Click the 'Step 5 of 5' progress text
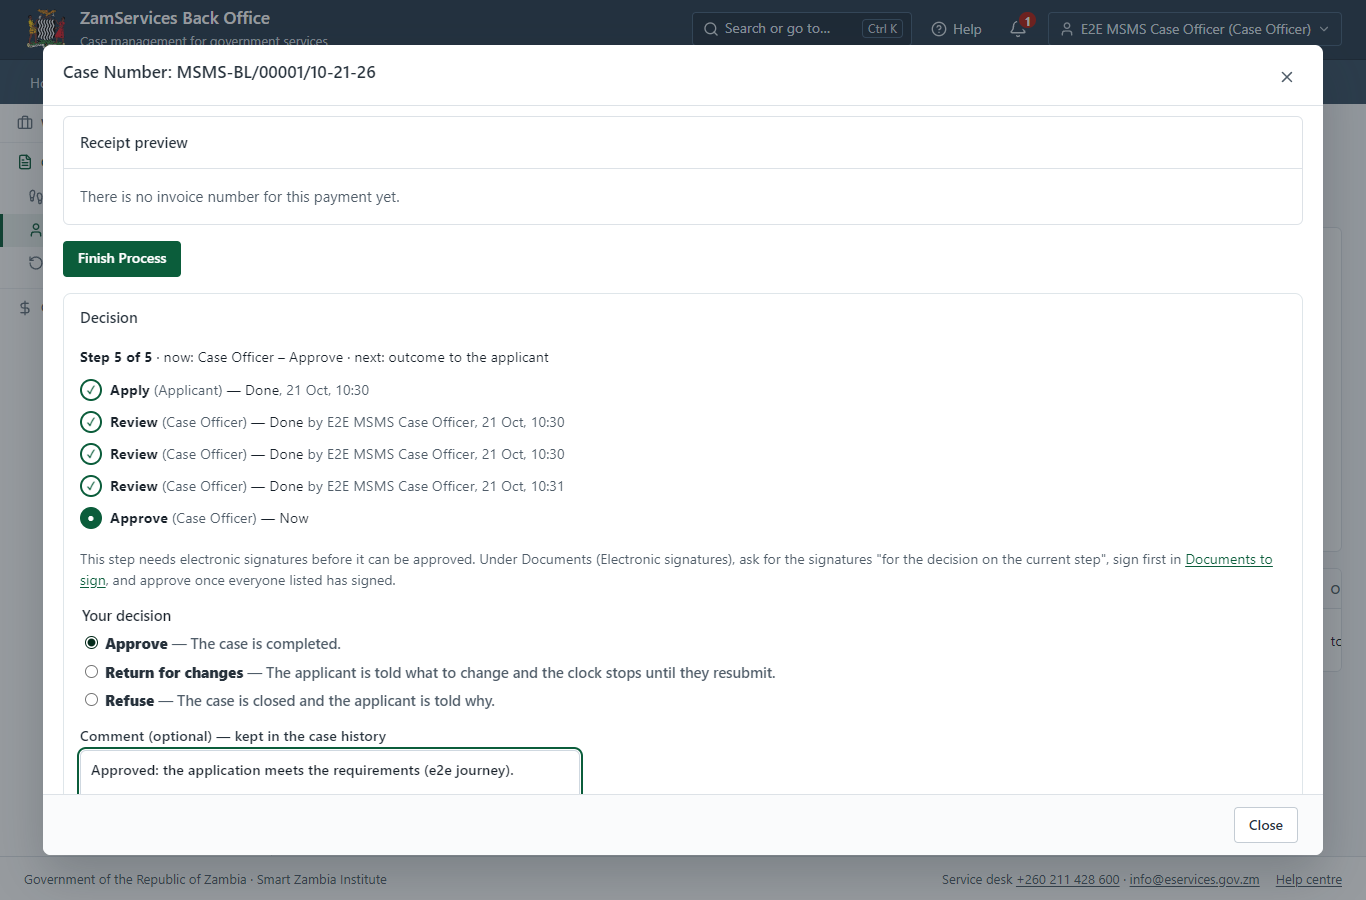 [x=116, y=357]
